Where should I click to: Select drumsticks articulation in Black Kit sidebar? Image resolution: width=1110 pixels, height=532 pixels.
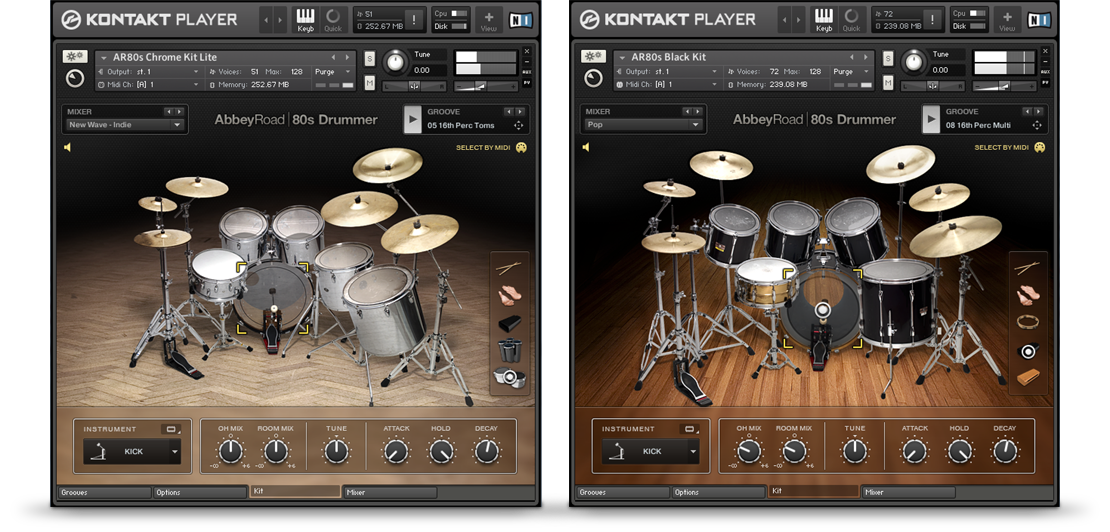pyautogui.click(x=1027, y=268)
